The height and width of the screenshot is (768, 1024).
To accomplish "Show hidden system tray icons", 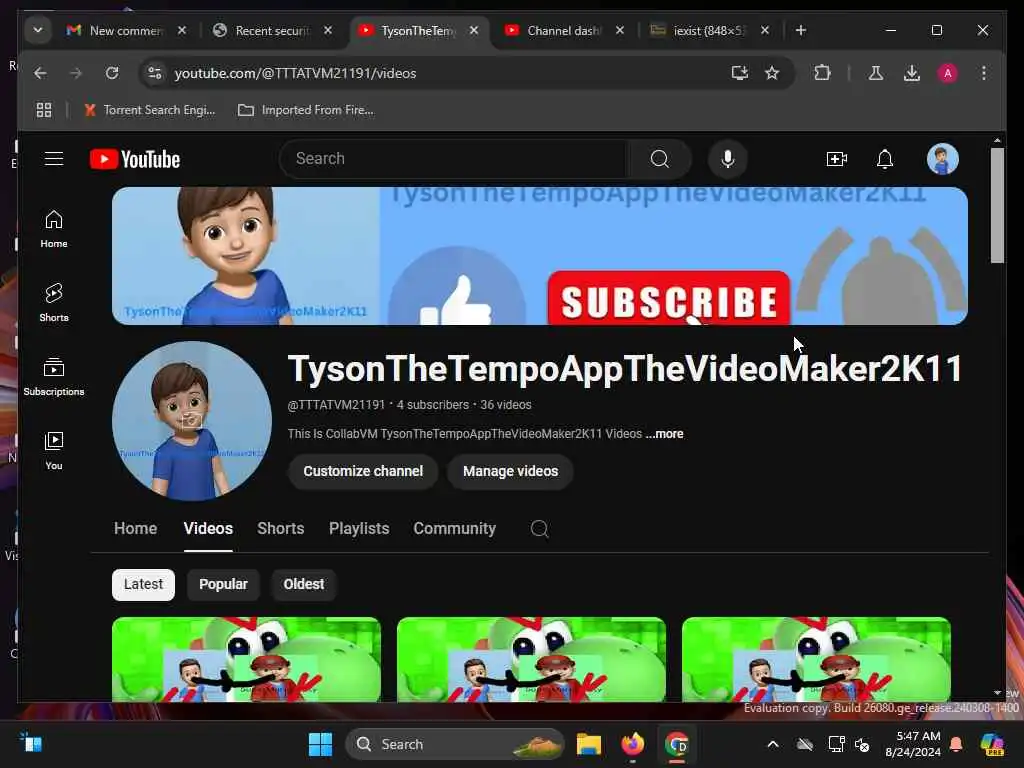I will pyautogui.click(x=773, y=744).
